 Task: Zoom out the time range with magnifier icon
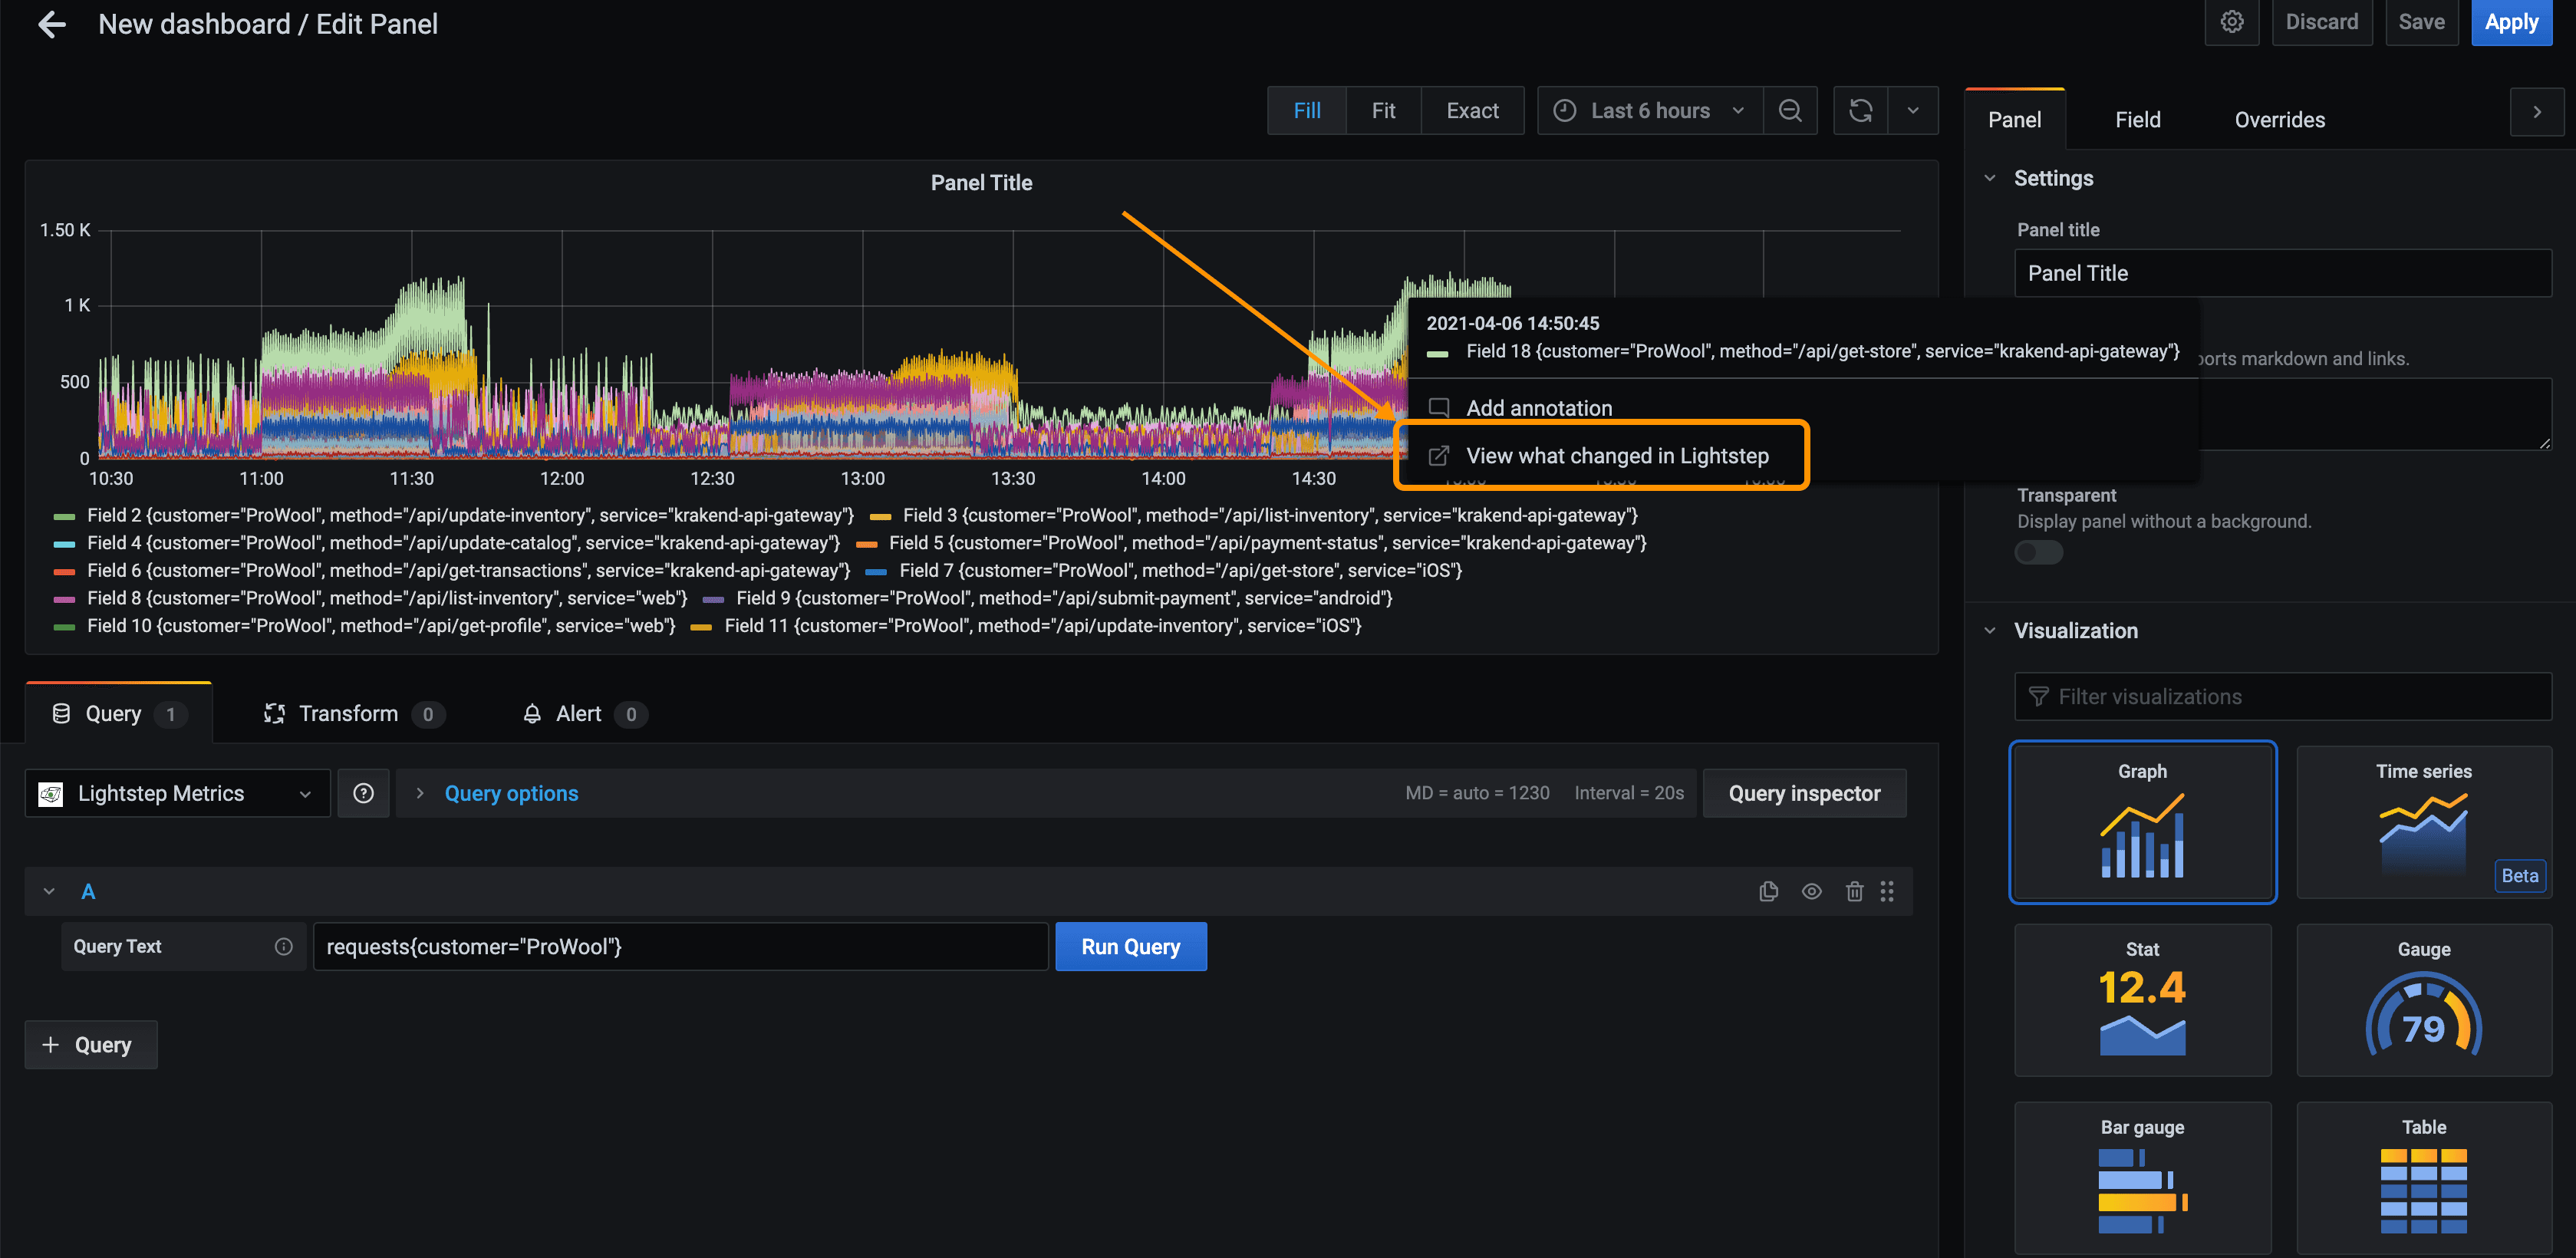1790,110
